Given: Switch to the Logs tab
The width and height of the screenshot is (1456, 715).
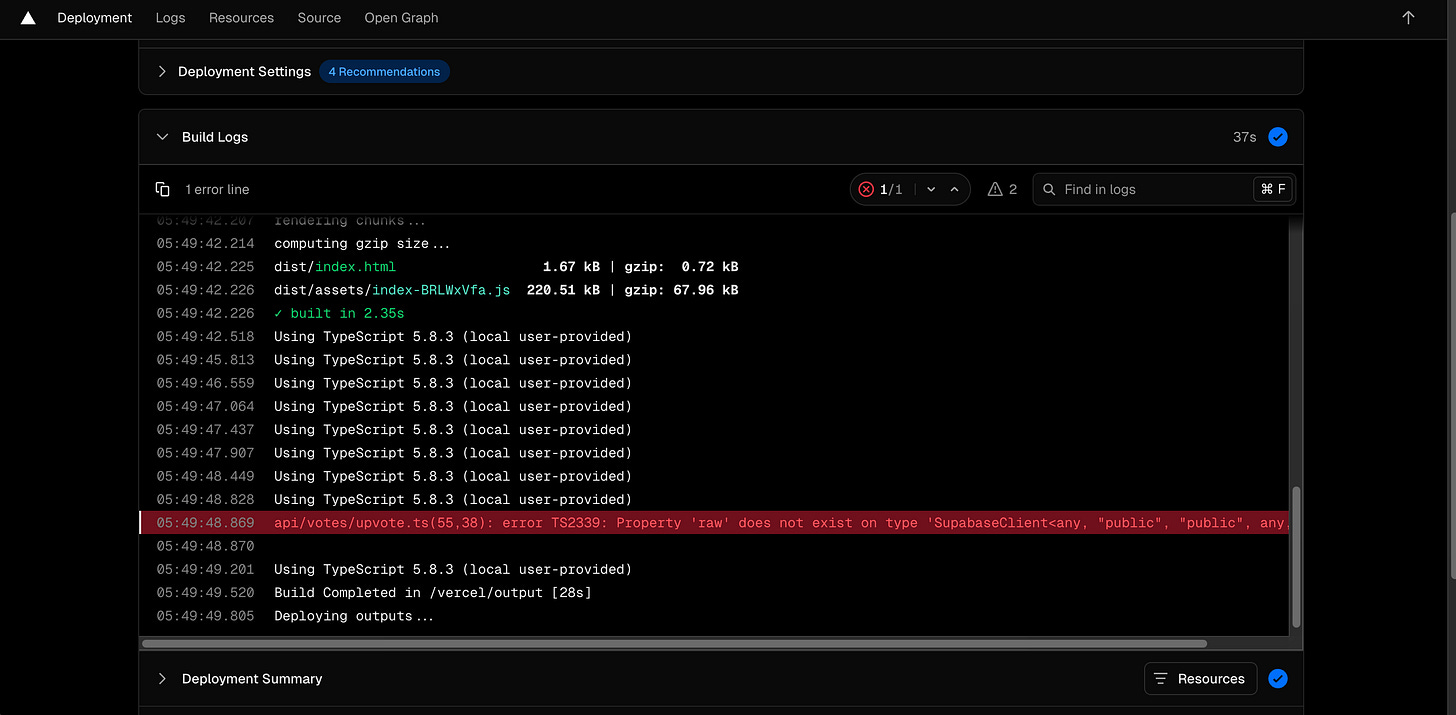Looking at the screenshot, I should pyautogui.click(x=170, y=18).
